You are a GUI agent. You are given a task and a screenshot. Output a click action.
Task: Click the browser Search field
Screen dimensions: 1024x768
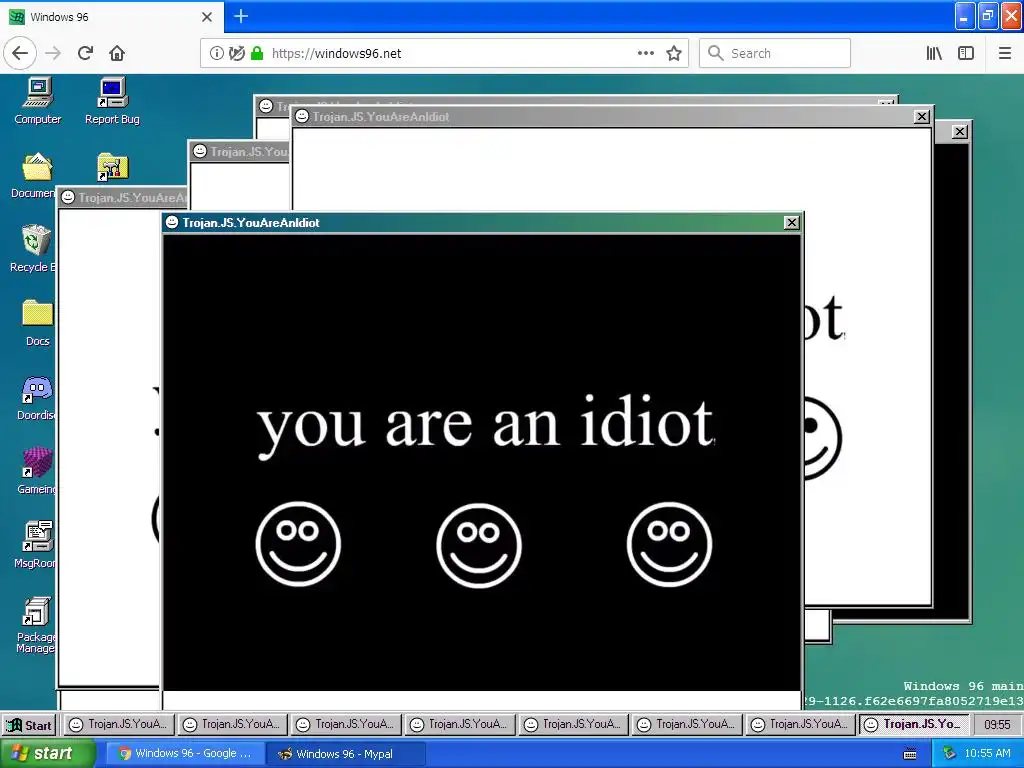(775, 54)
